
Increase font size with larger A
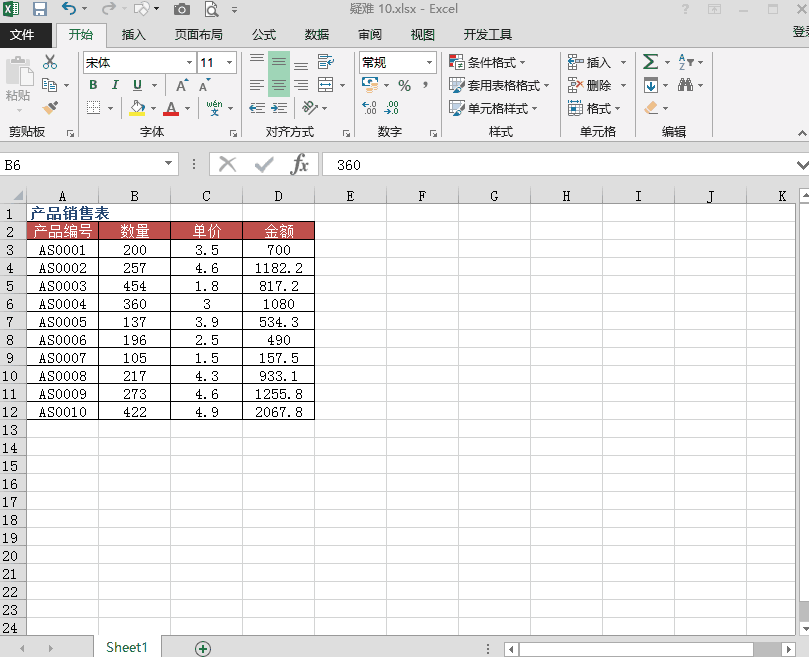click(x=182, y=85)
